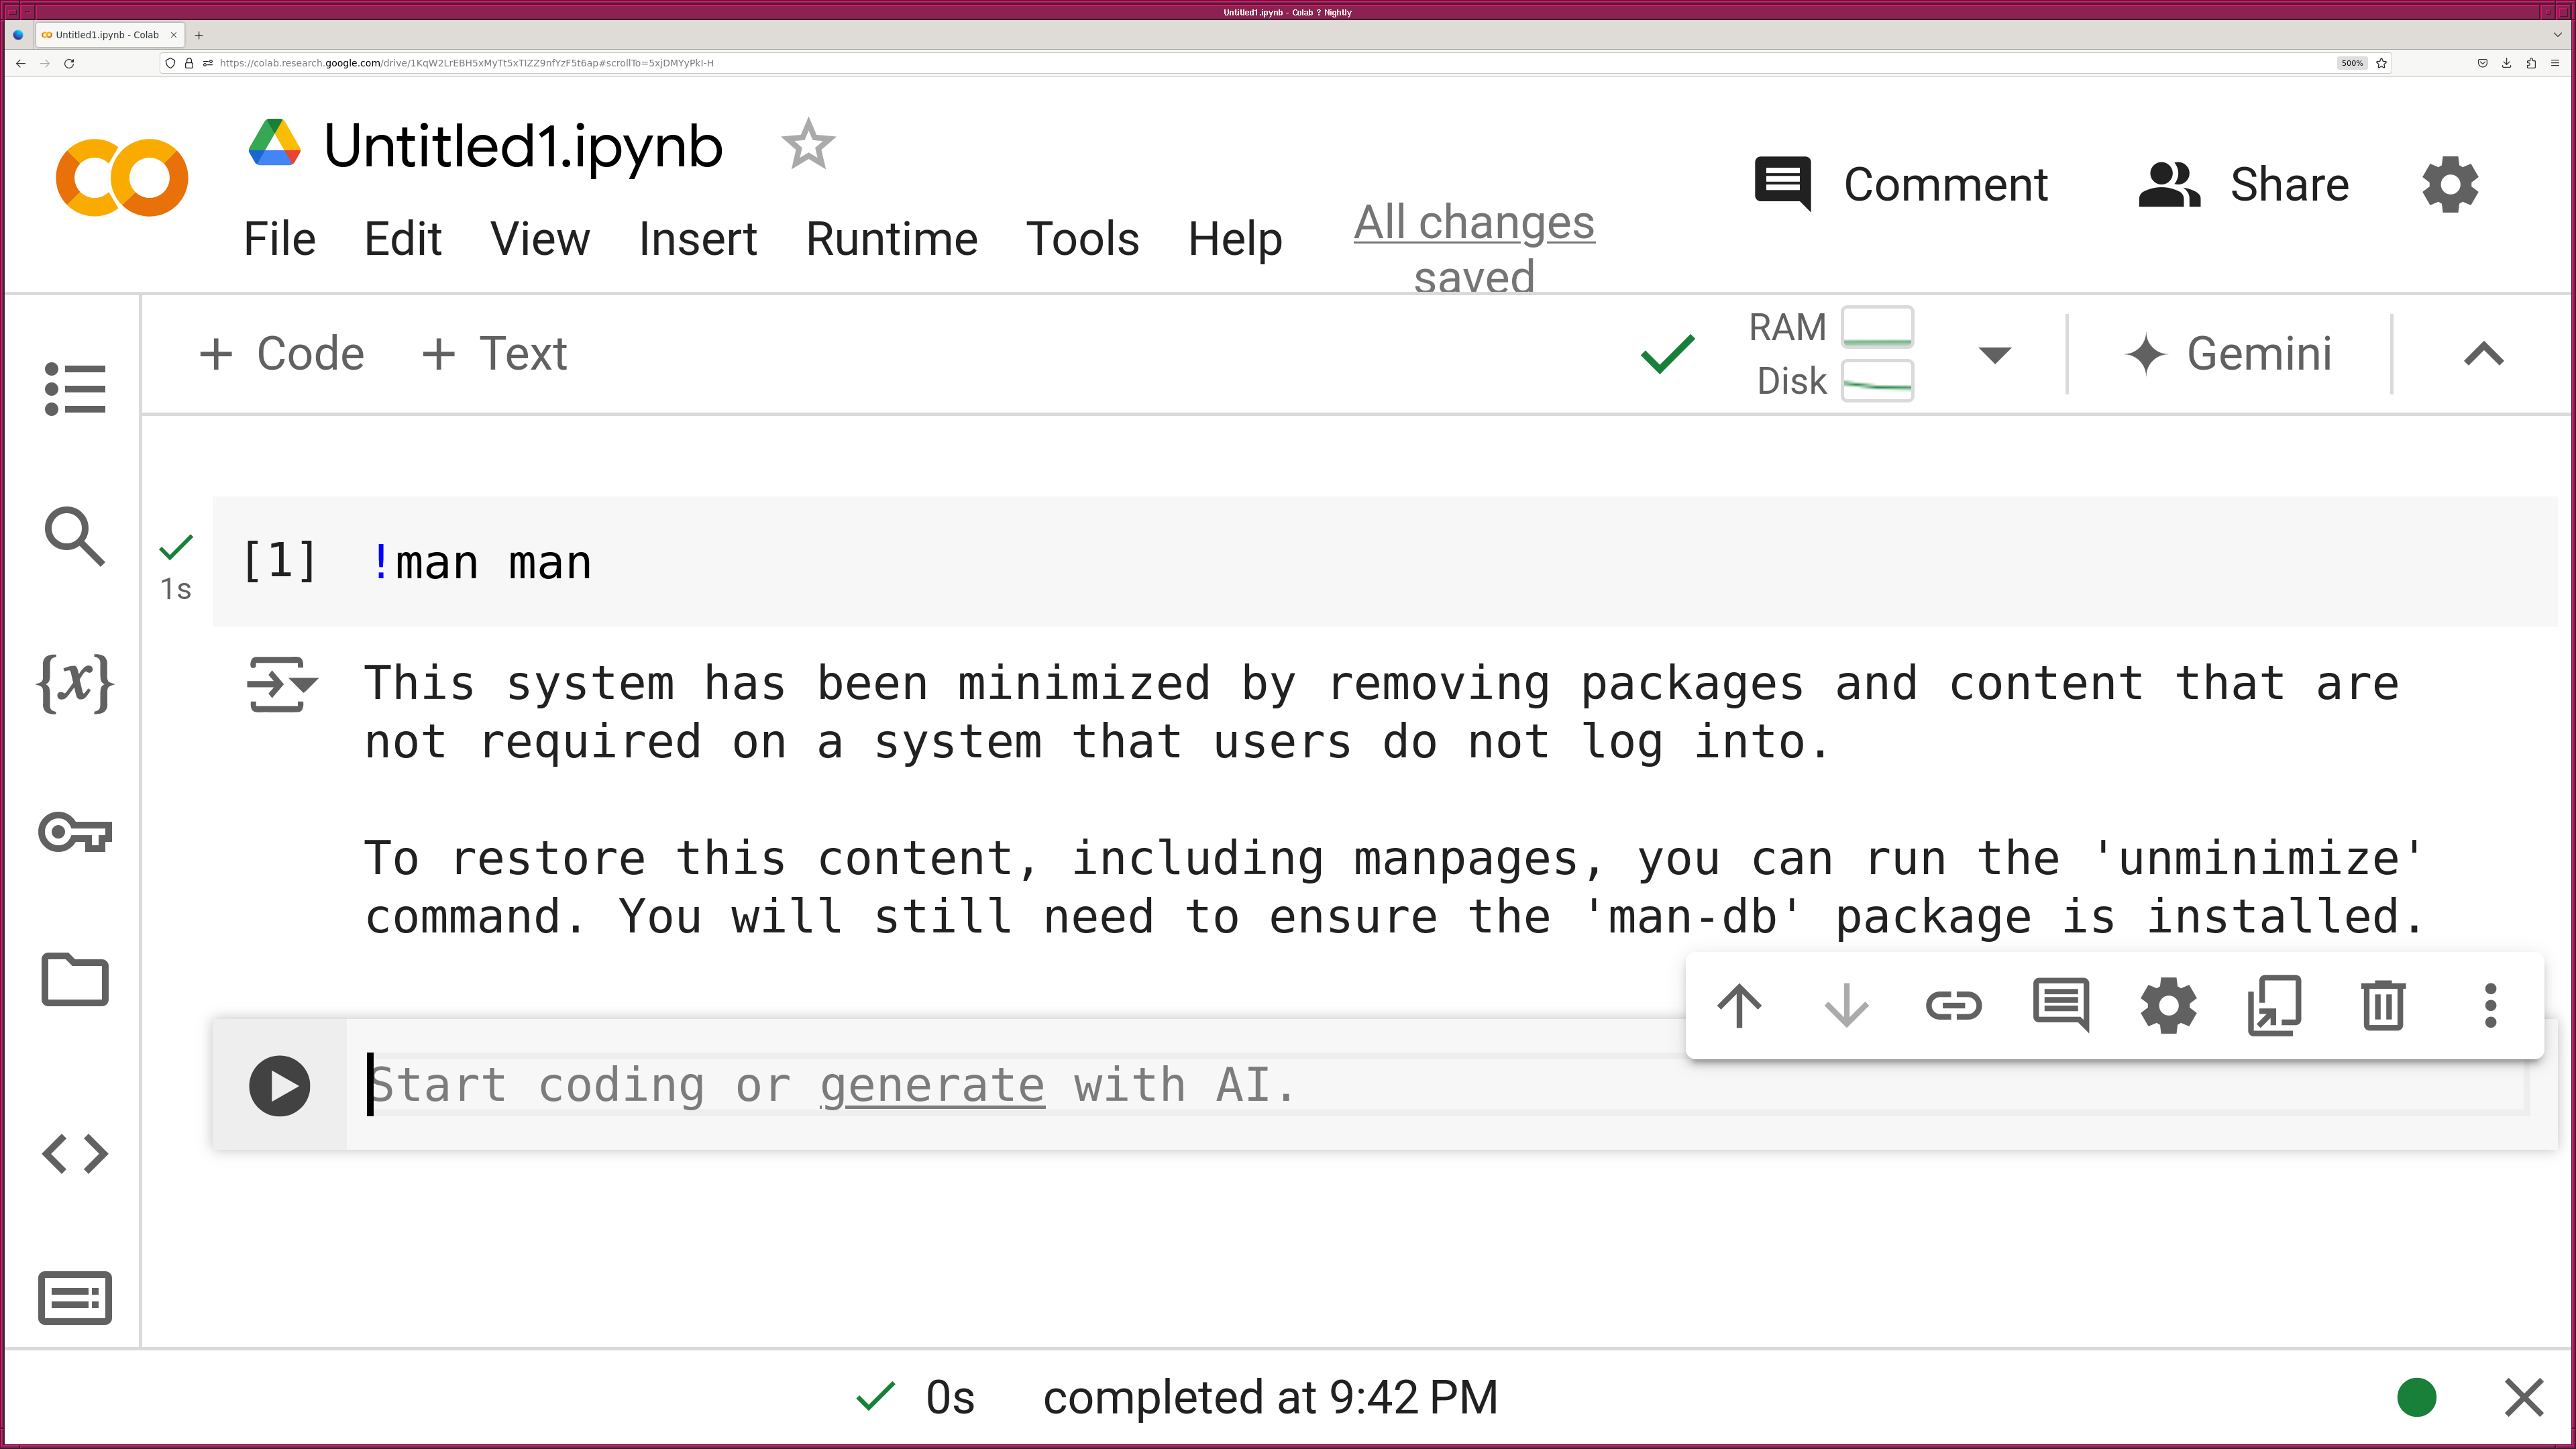Open more cell actions menu
2576x1449 pixels.
tap(2490, 1005)
